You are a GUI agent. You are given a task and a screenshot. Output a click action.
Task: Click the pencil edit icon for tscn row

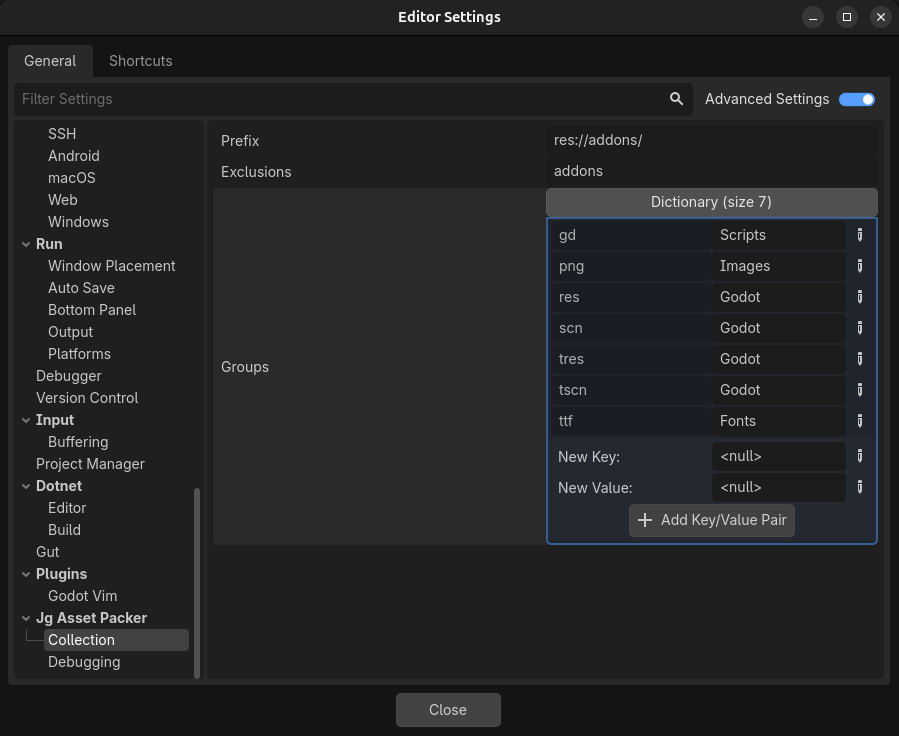[860, 390]
